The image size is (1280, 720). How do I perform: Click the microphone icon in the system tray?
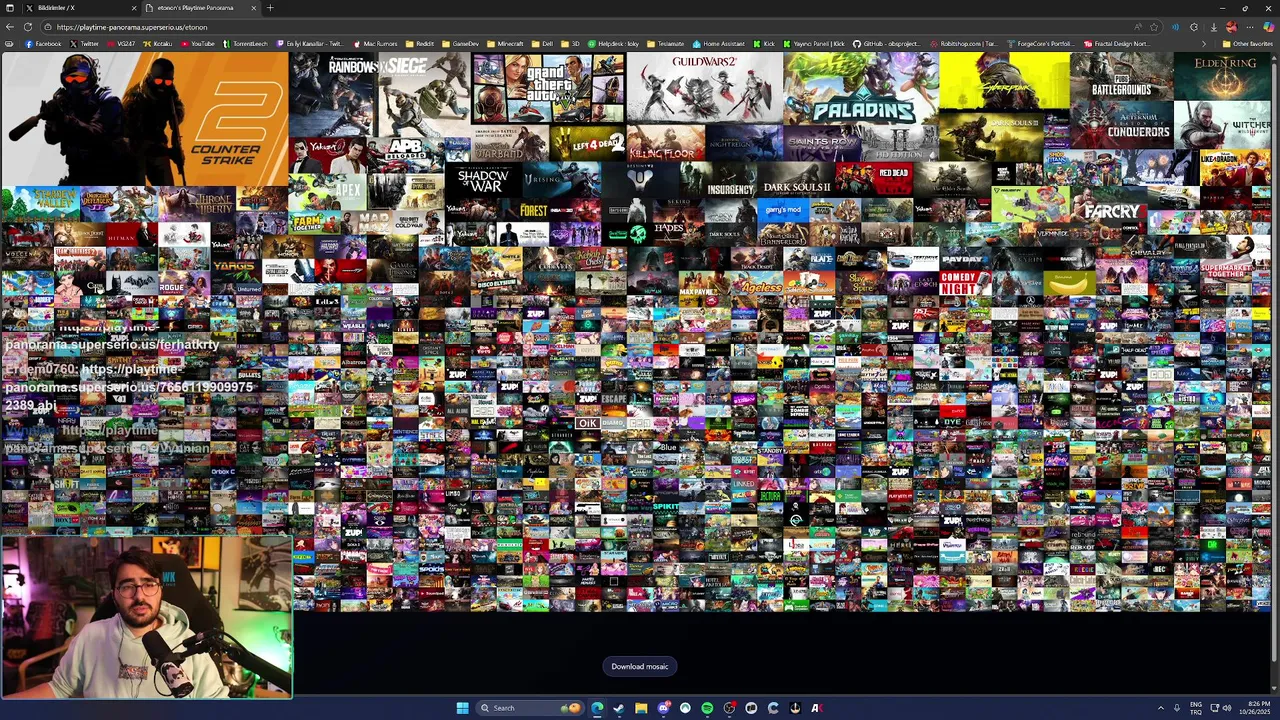click(1177, 708)
